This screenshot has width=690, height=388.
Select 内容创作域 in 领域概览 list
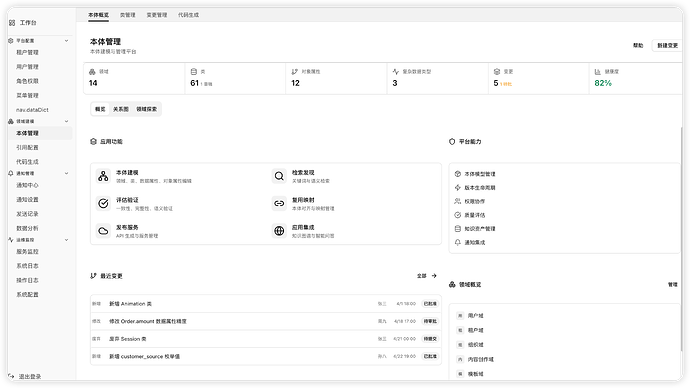pyautogui.click(x=481, y=359)
